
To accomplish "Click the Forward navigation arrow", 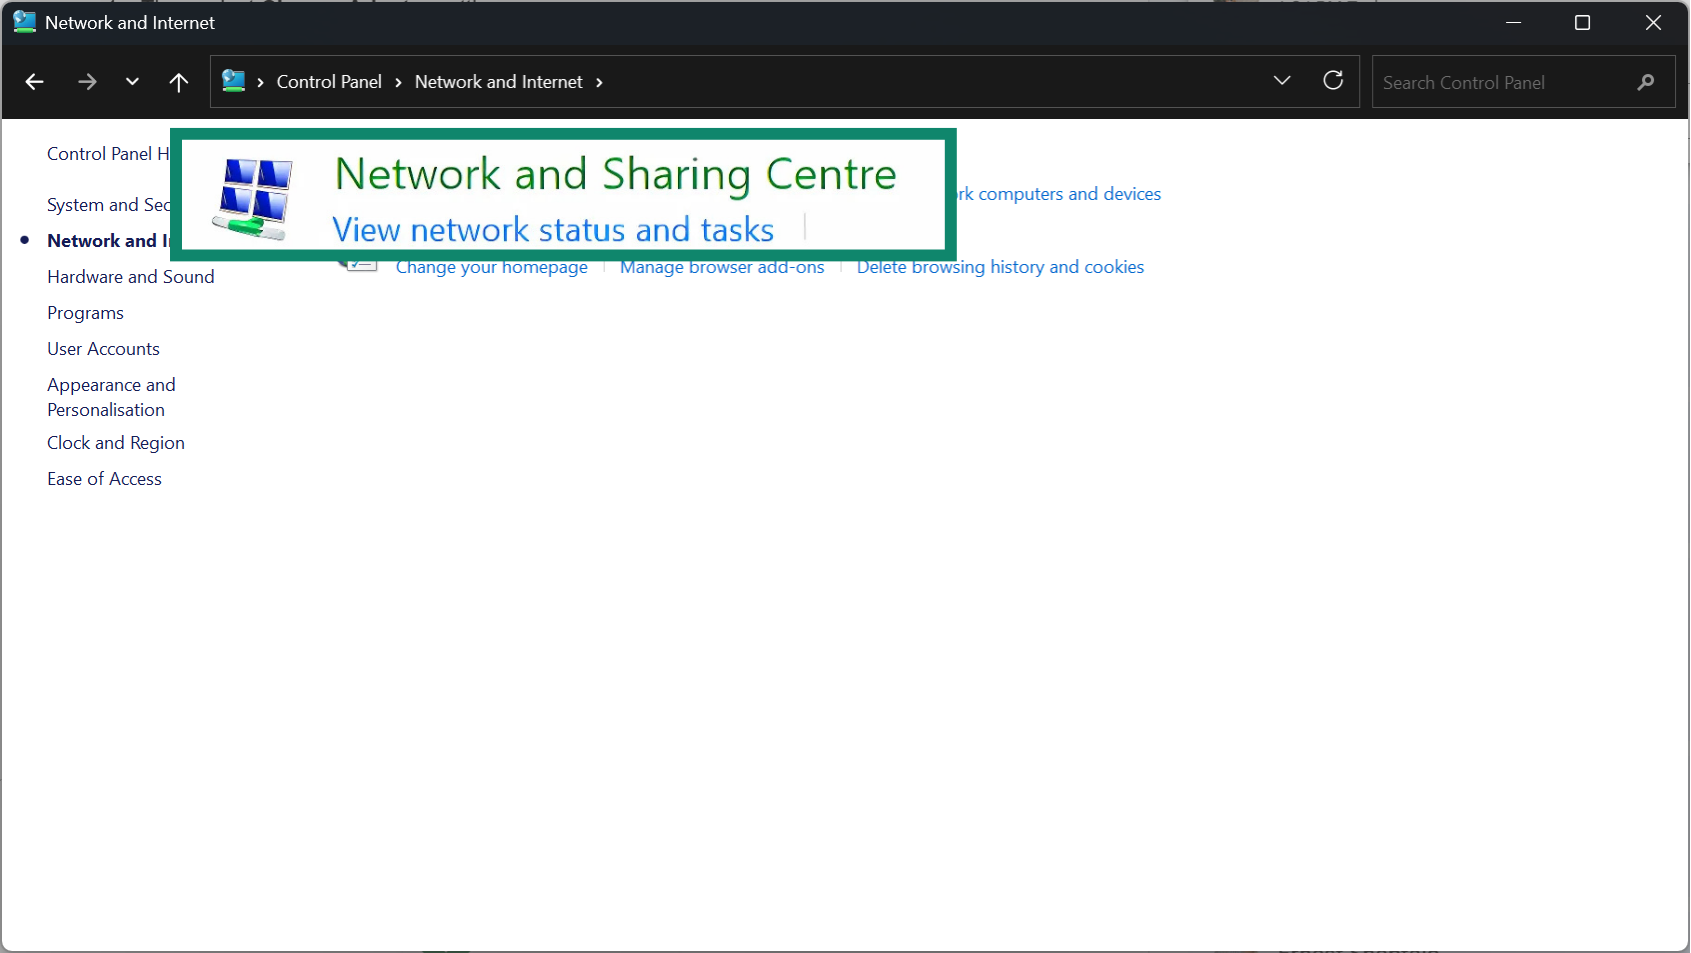I will [87, 82].
